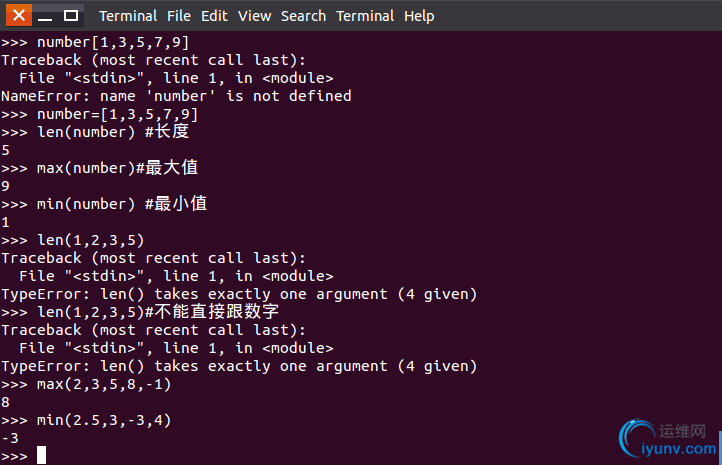
Task: Click the len(number) command line
Action: click(x=95, y=132)
